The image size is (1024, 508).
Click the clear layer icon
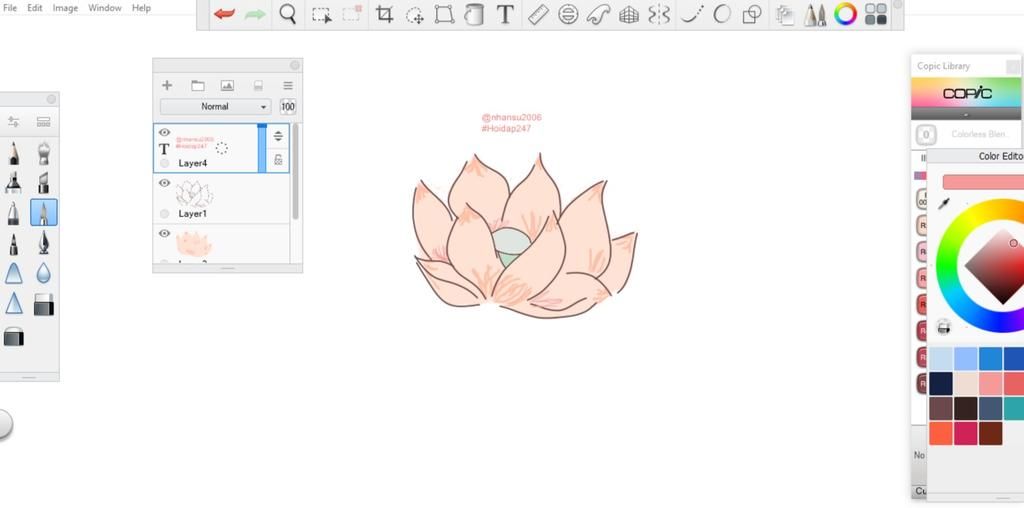tap(258, 86)
